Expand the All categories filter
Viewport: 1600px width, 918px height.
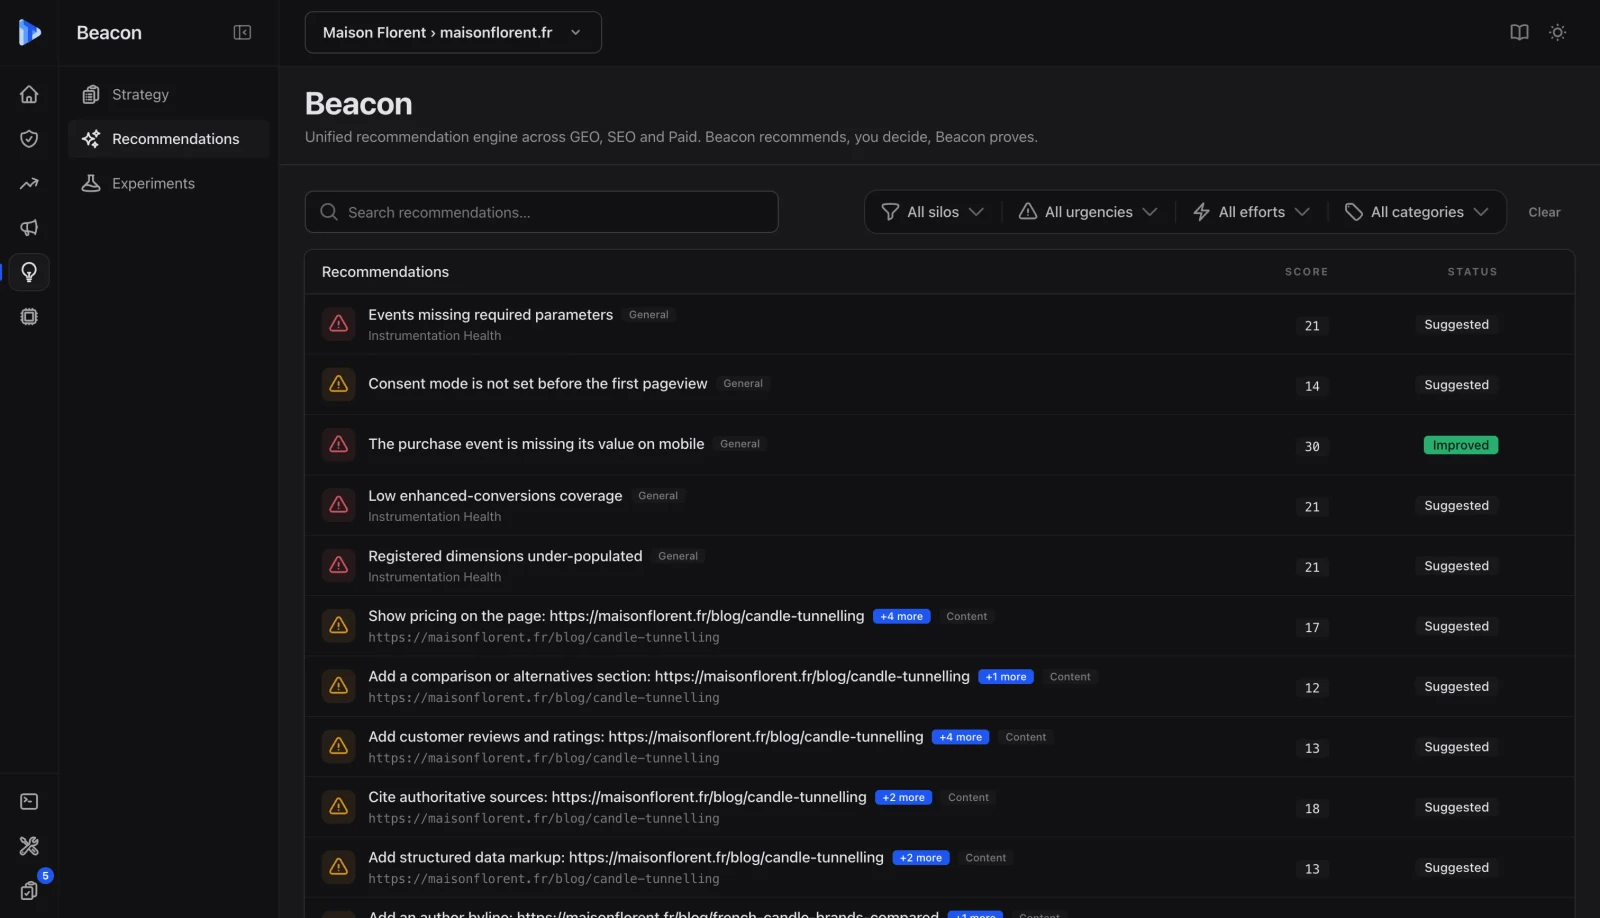[x=1417, y=212]
